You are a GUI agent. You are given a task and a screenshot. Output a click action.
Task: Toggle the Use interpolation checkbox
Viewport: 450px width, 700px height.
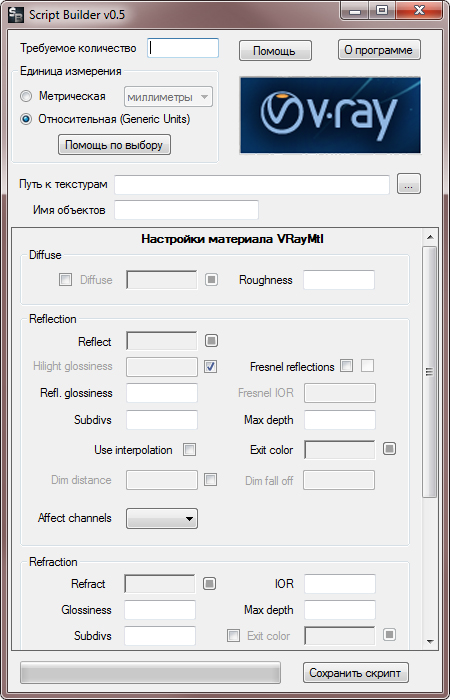click(x=190, y=450)
